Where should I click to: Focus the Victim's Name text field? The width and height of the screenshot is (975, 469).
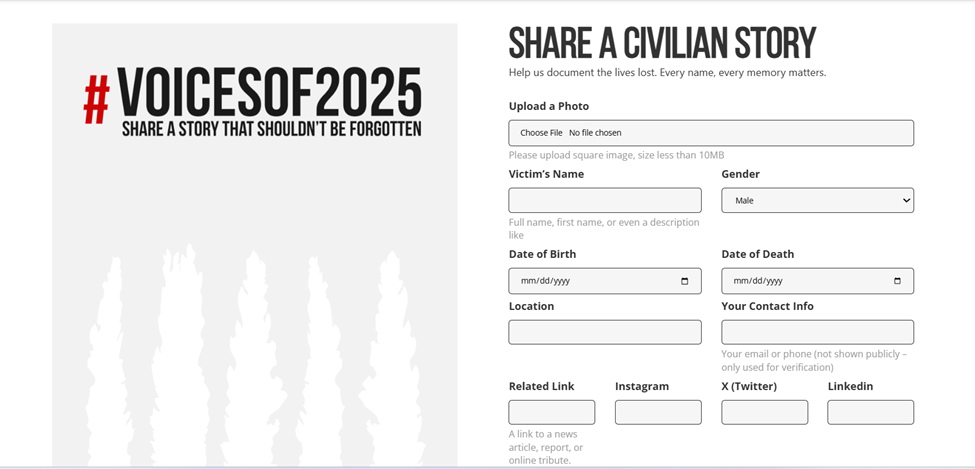coord(604,201)
